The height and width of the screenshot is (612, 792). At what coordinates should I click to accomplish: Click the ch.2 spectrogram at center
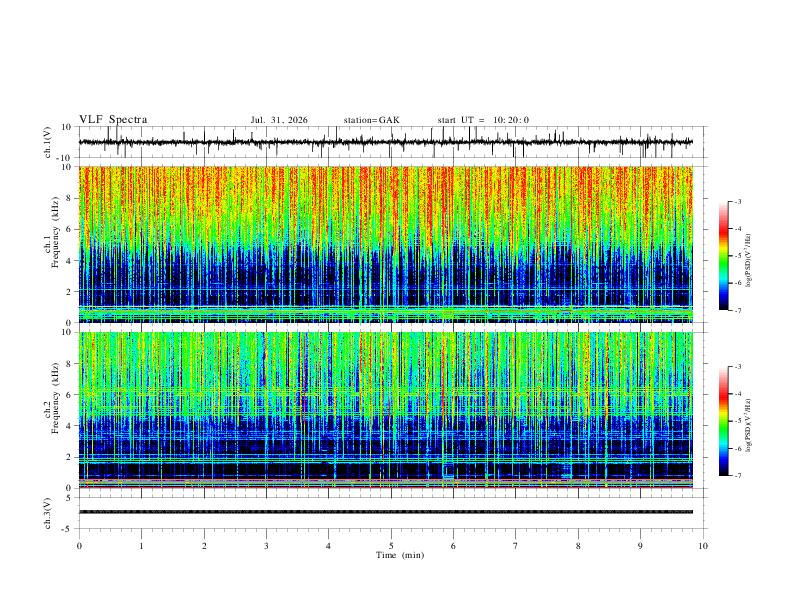coord(386,410)
